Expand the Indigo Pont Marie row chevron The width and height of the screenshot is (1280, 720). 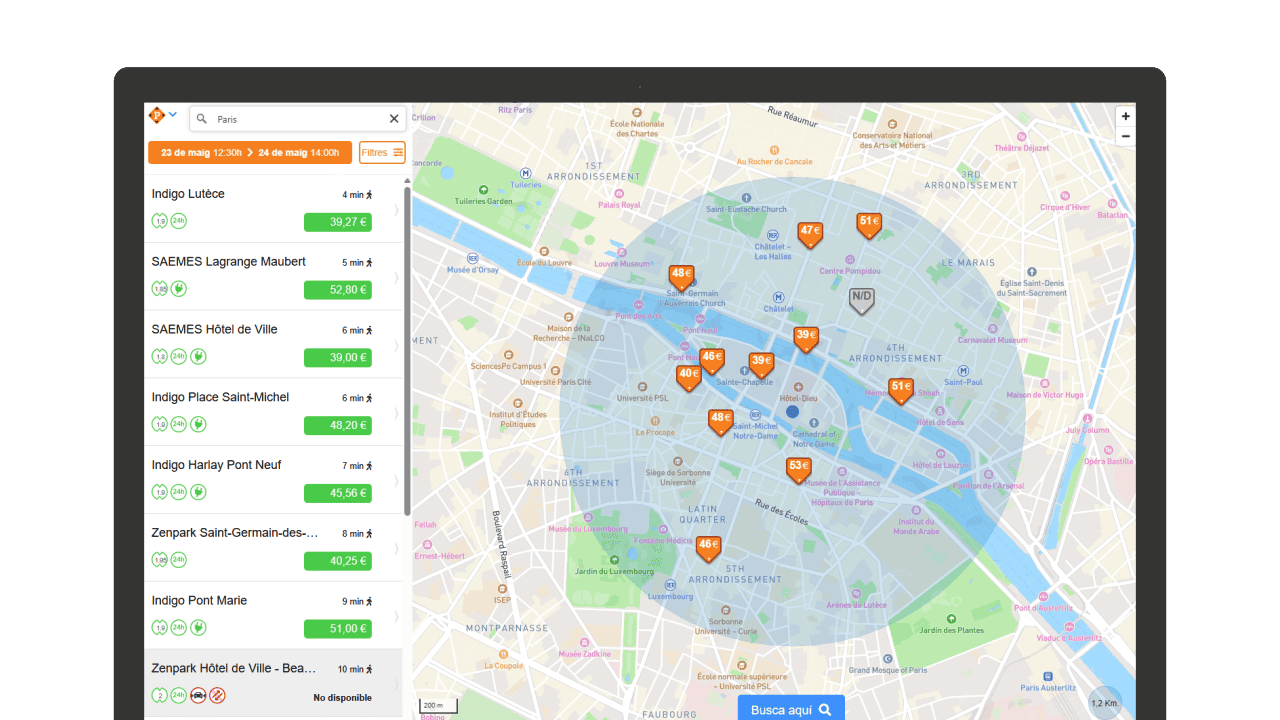tap(397, 616)
